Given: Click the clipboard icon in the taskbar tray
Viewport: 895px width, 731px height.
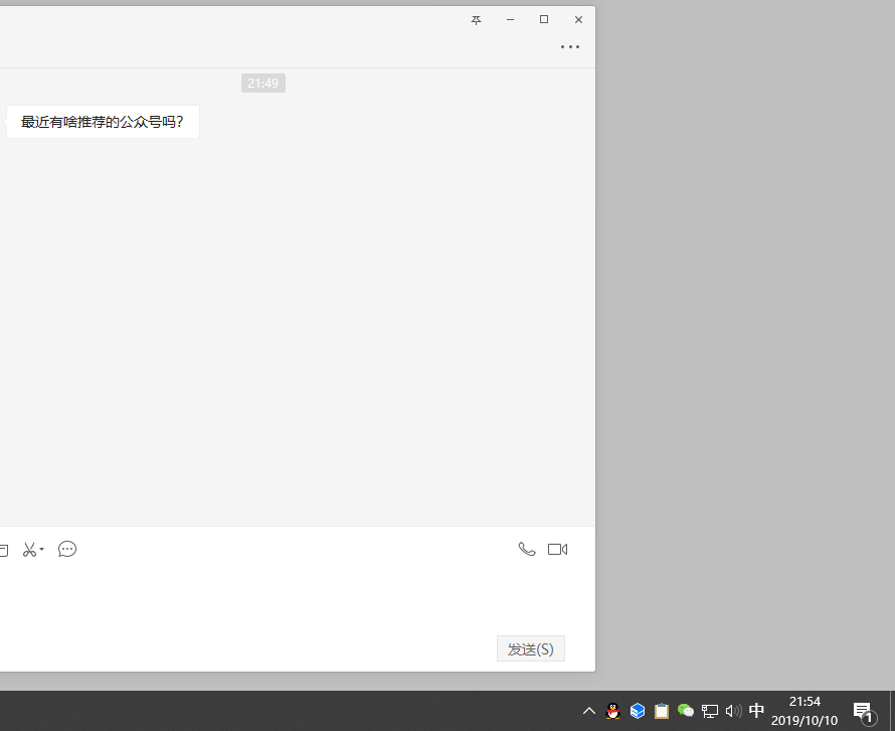Looking at the screenshot, I should pyautogui.click(x=661, y=710).
